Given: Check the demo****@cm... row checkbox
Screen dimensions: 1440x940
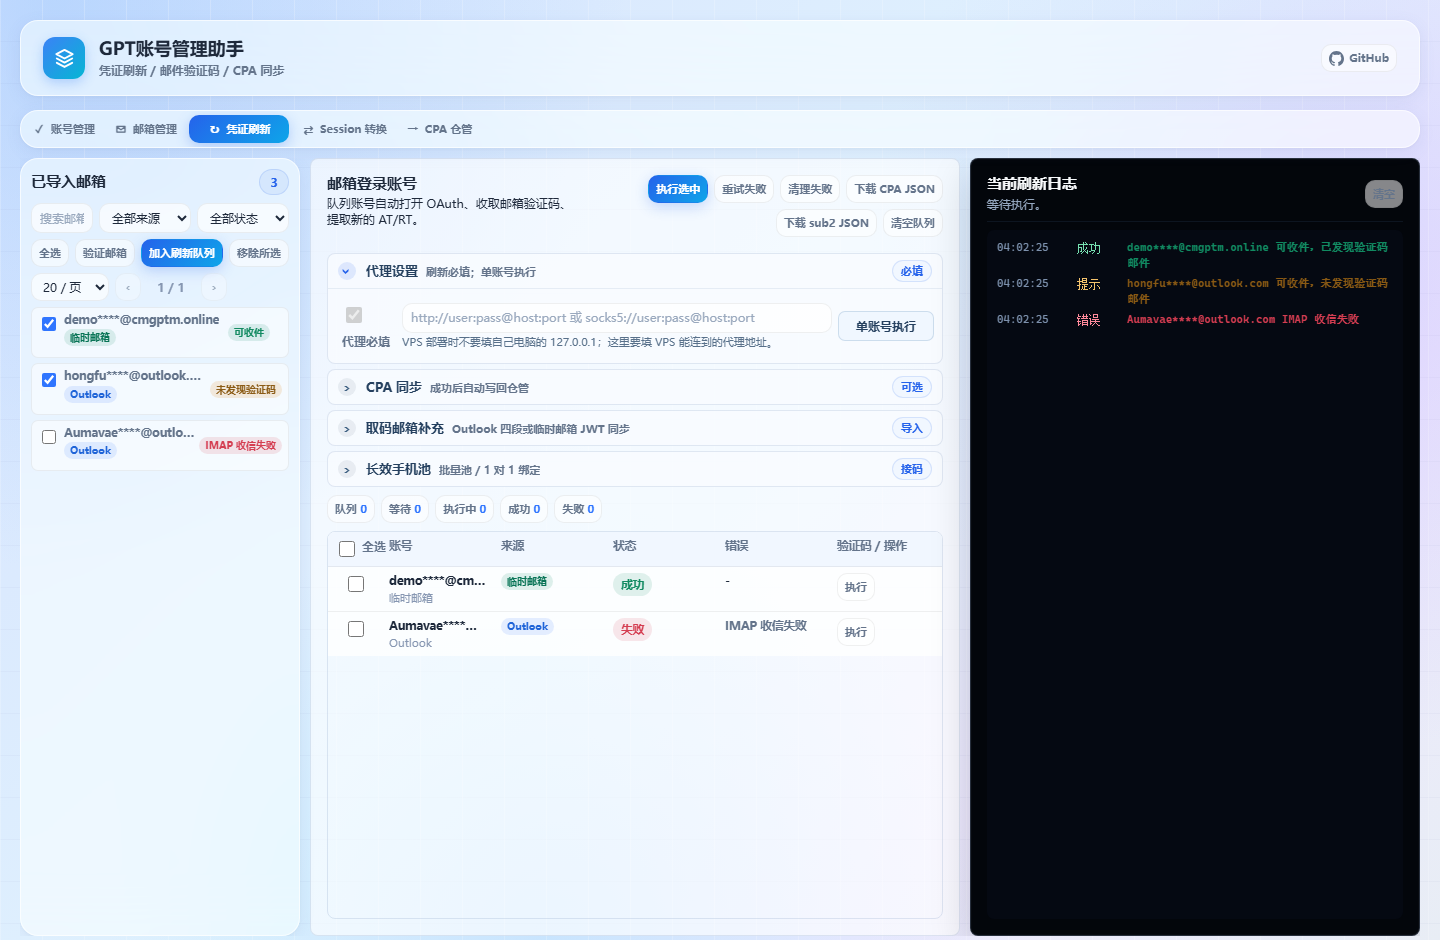Looking at the screenshot, I should point(356,584).
